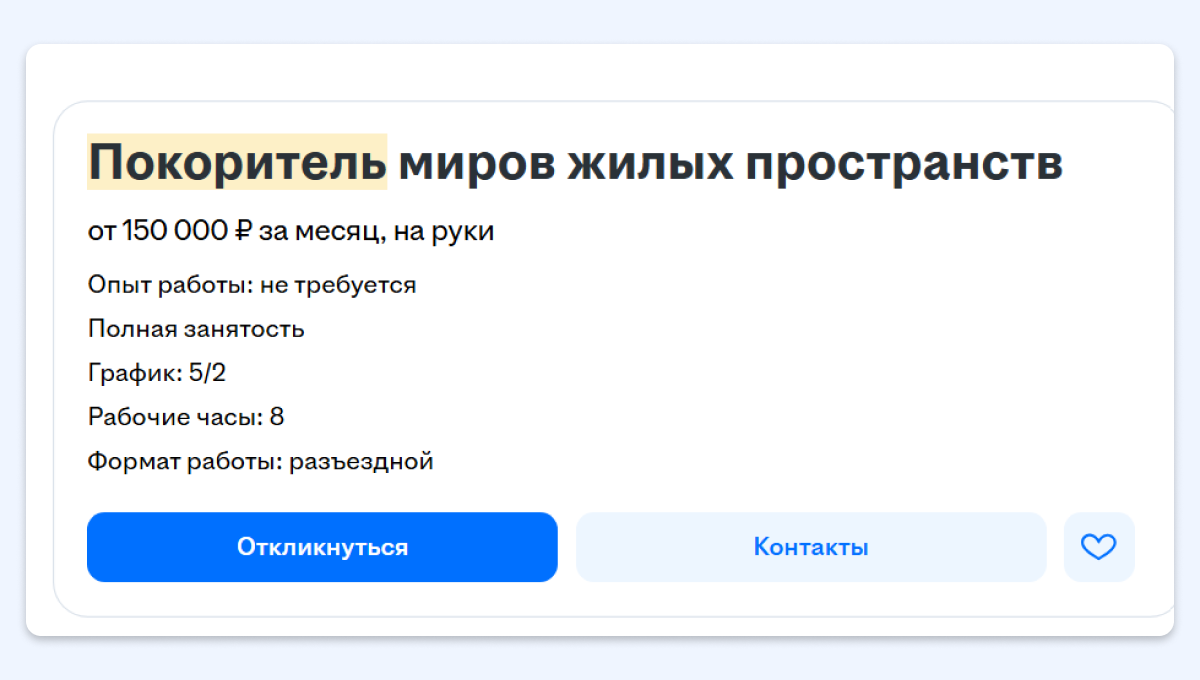The height and width of the screenshot is (680, 1200).
Task: Open the Контакты button
Action: (810, 547)
